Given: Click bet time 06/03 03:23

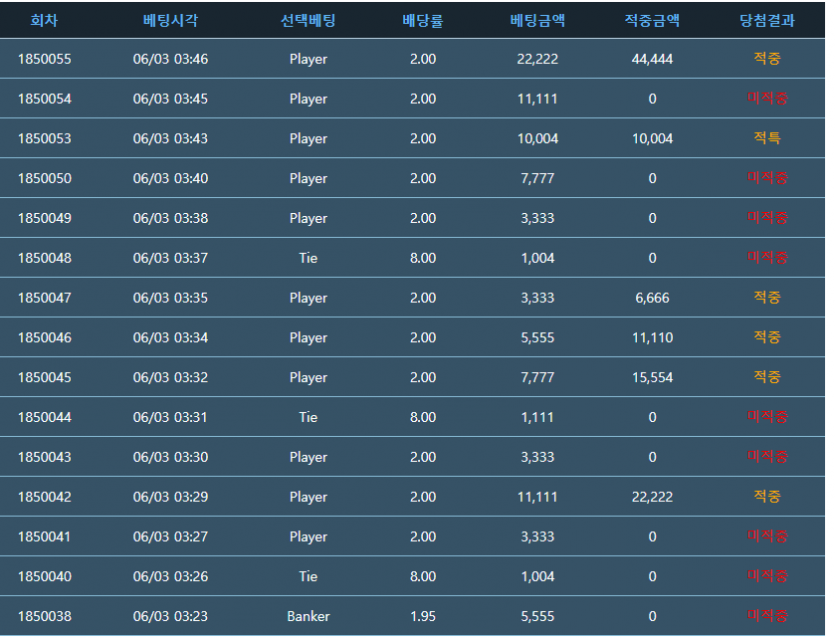Looking at the screenshot, I should click(170, 616).
